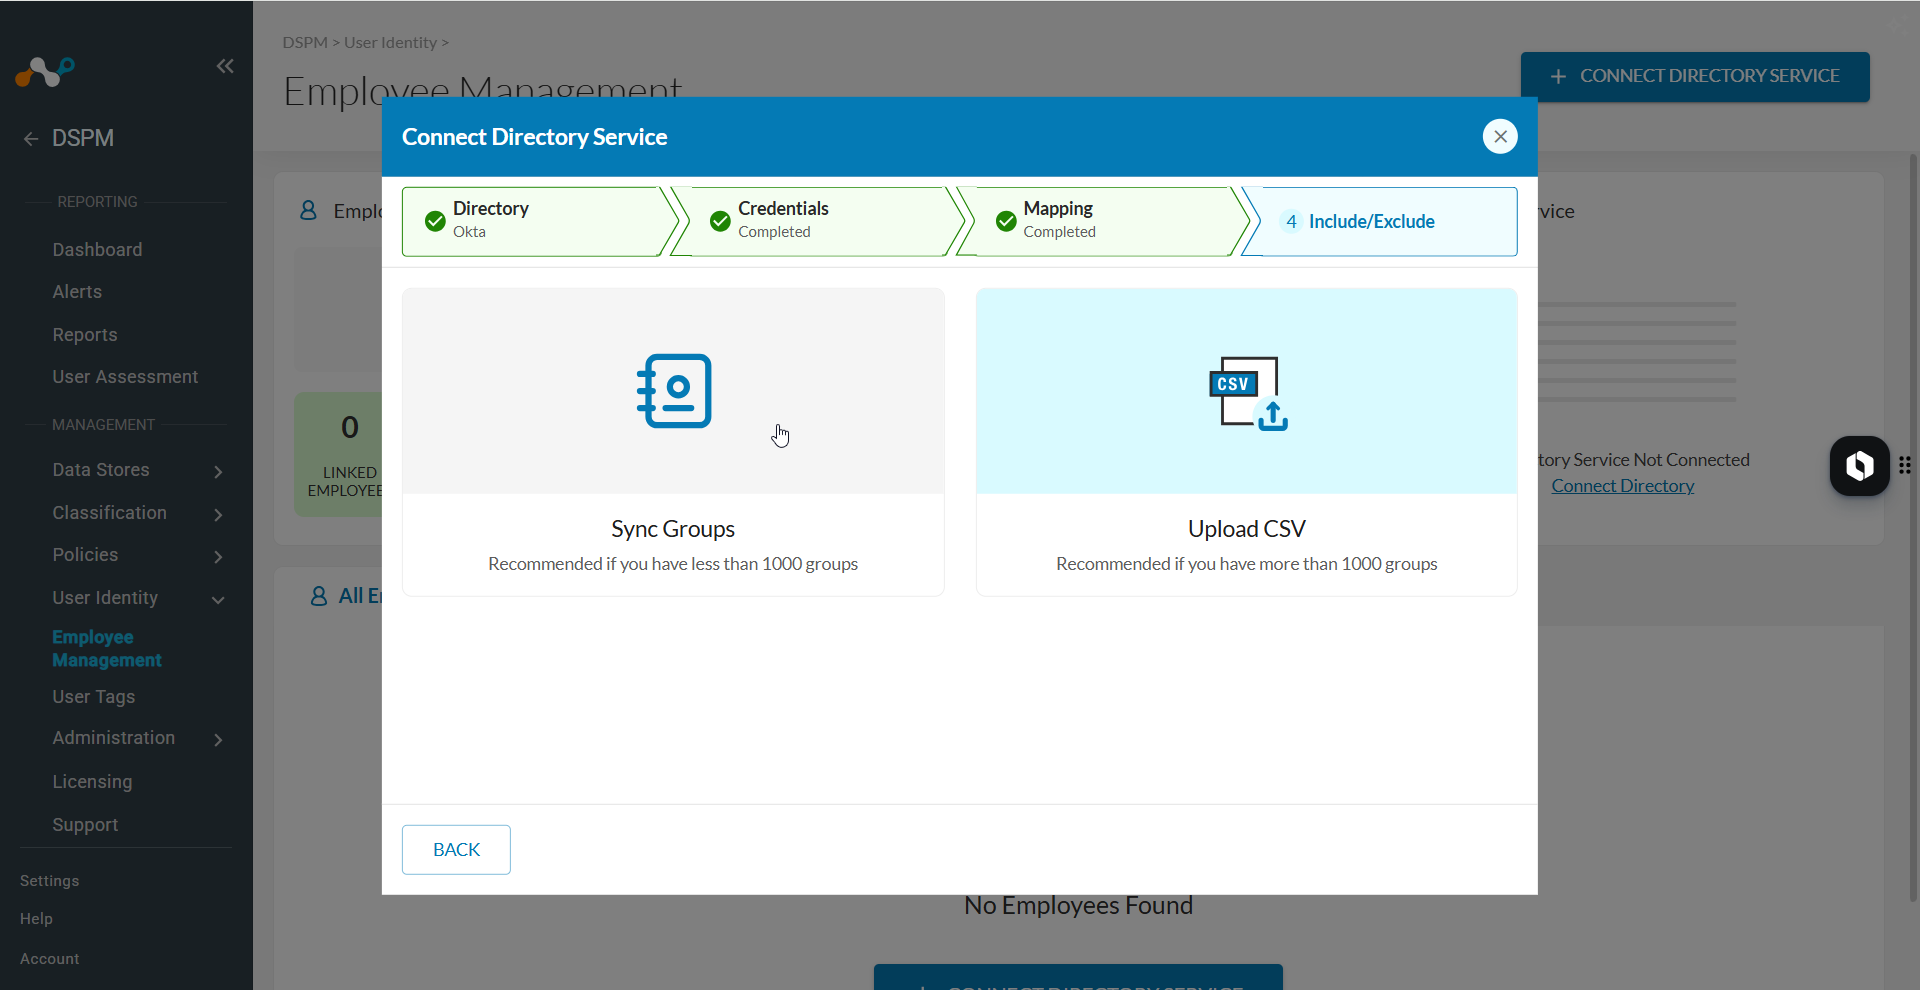Image resolution: width=1920 pixels, height=990 pixels.
Task: Open Settings in the sidebar footer
Action: pyautogui.click(x=49, y=881)
